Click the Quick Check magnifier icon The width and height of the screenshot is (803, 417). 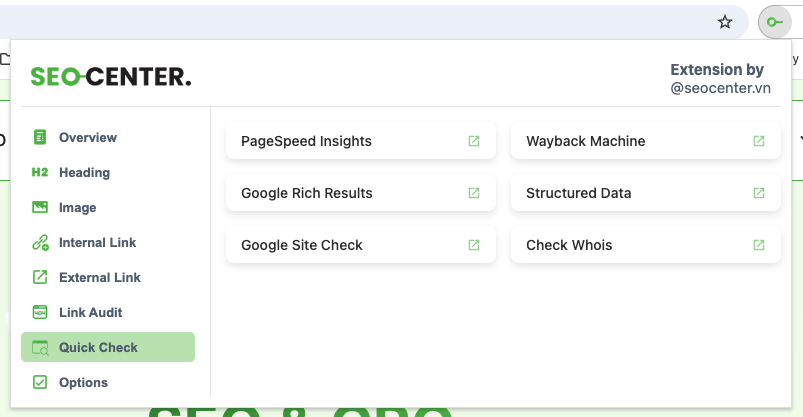point(40,347)
